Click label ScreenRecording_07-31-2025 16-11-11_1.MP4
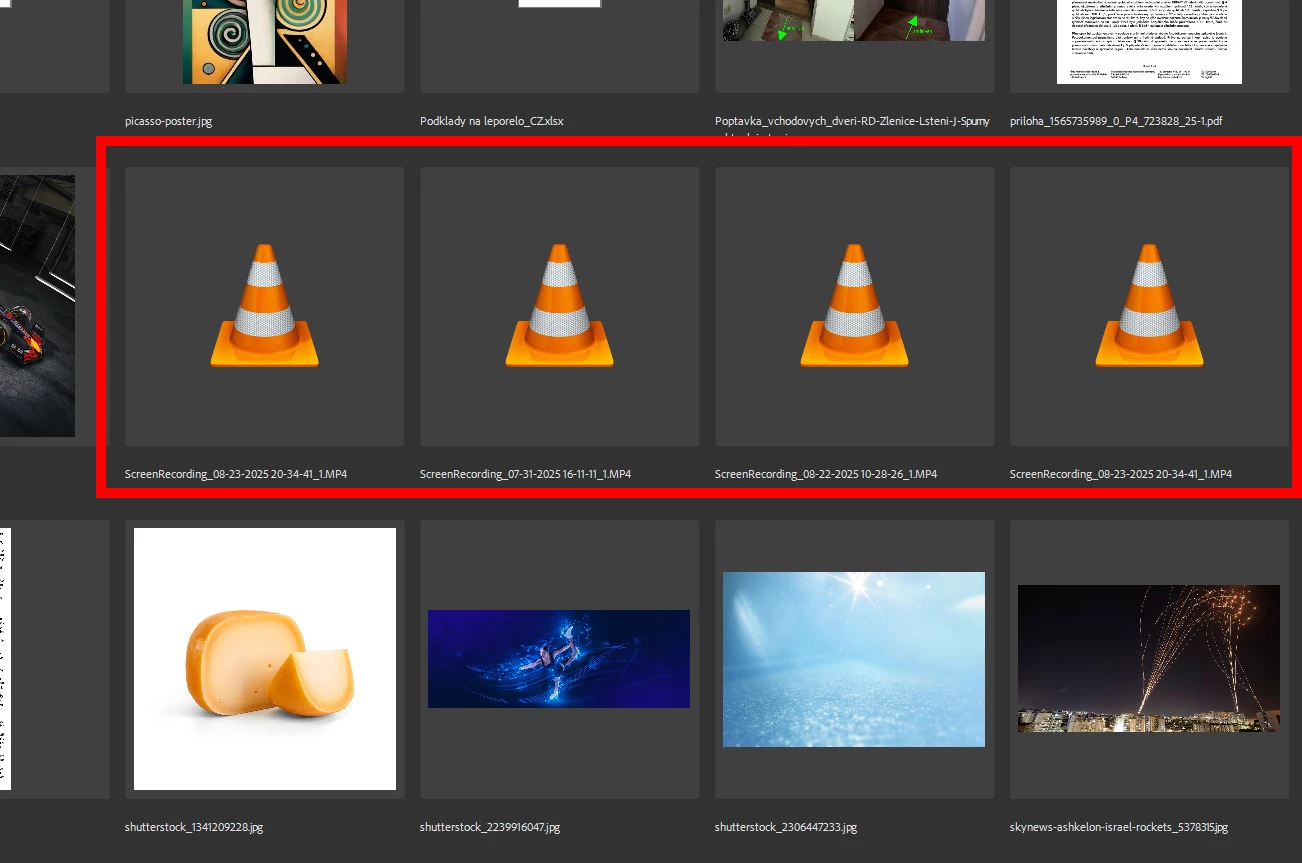Viewport: 1302px width, 863px height. coord(526,474)
